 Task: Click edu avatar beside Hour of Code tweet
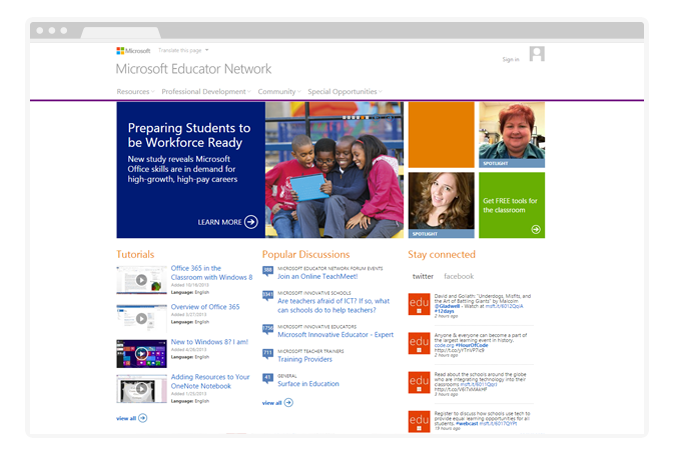(419, 343)
